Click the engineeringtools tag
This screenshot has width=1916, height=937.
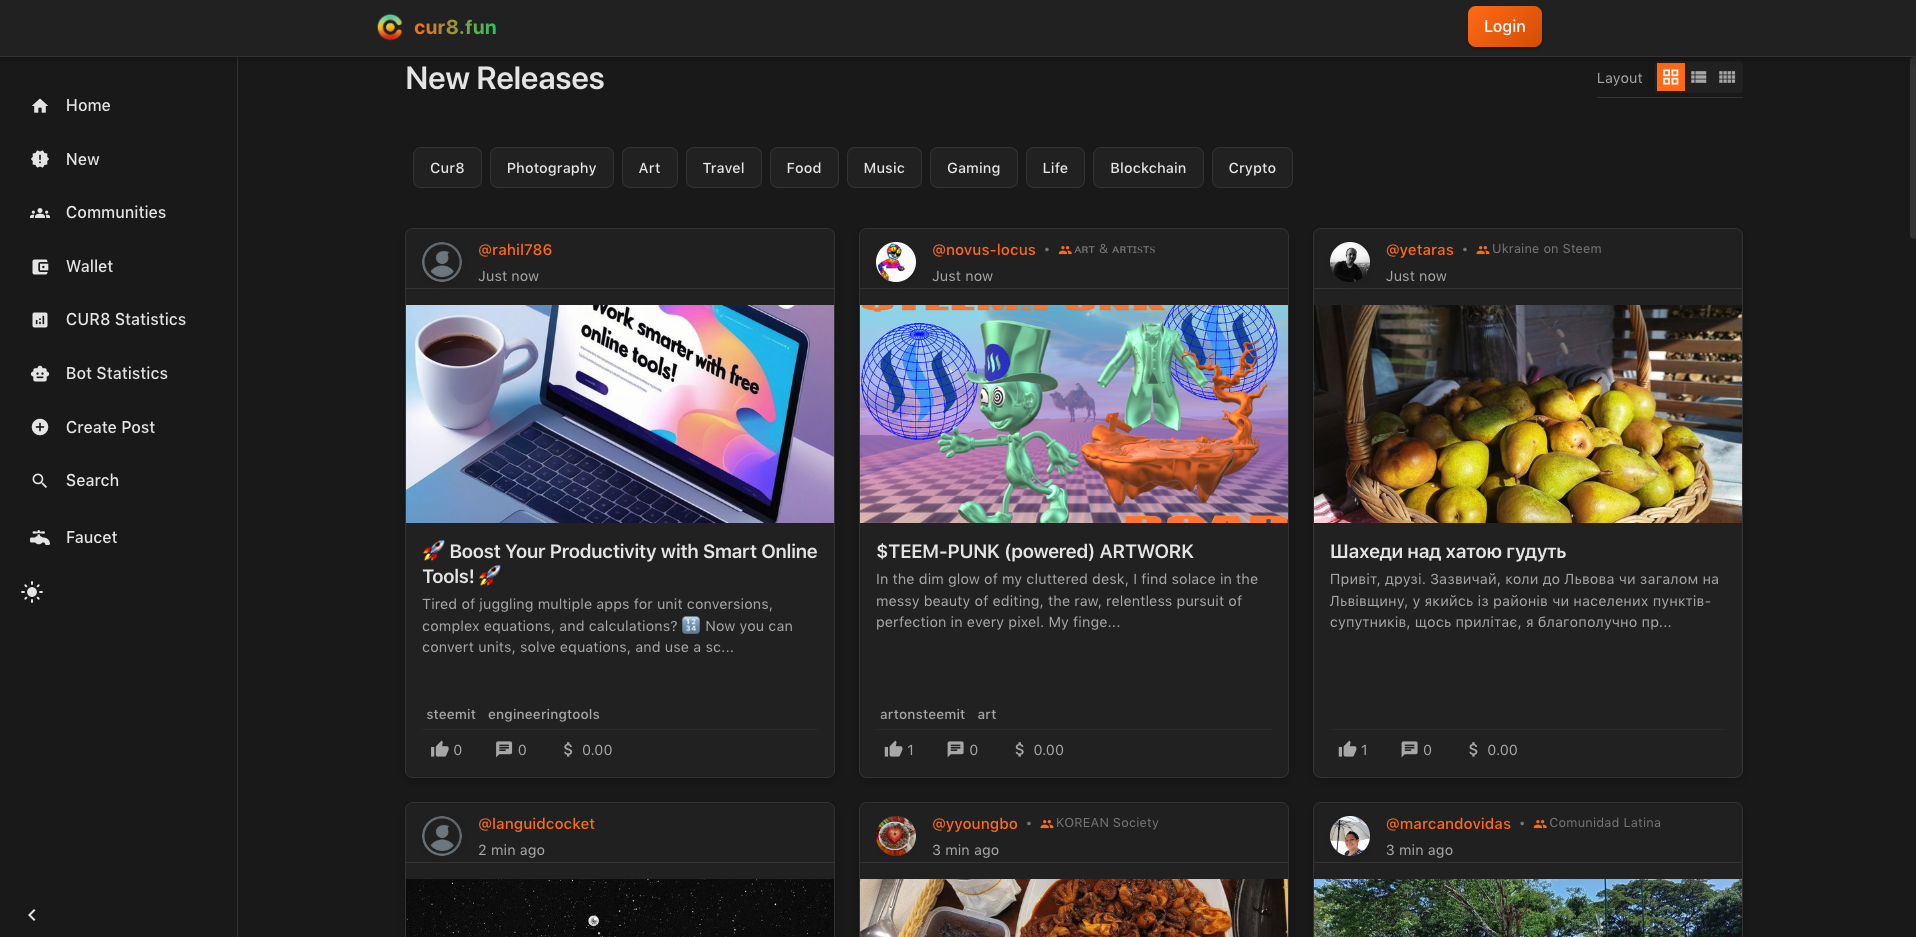(544, 714)
